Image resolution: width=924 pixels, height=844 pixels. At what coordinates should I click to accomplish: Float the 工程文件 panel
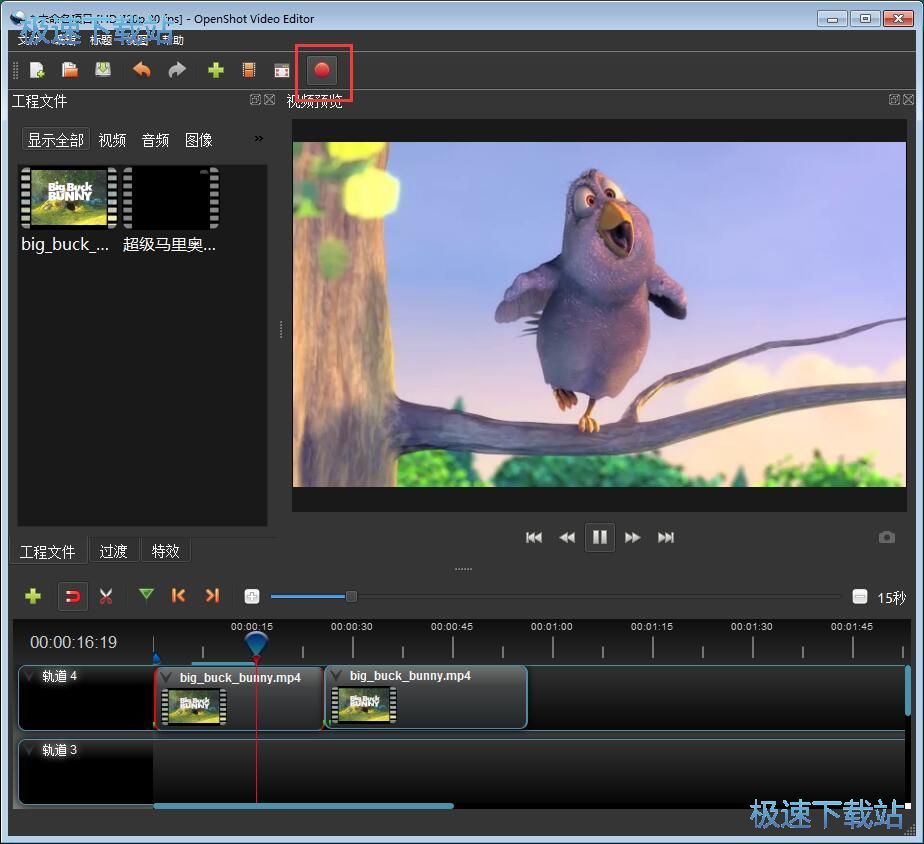[255, 100]
